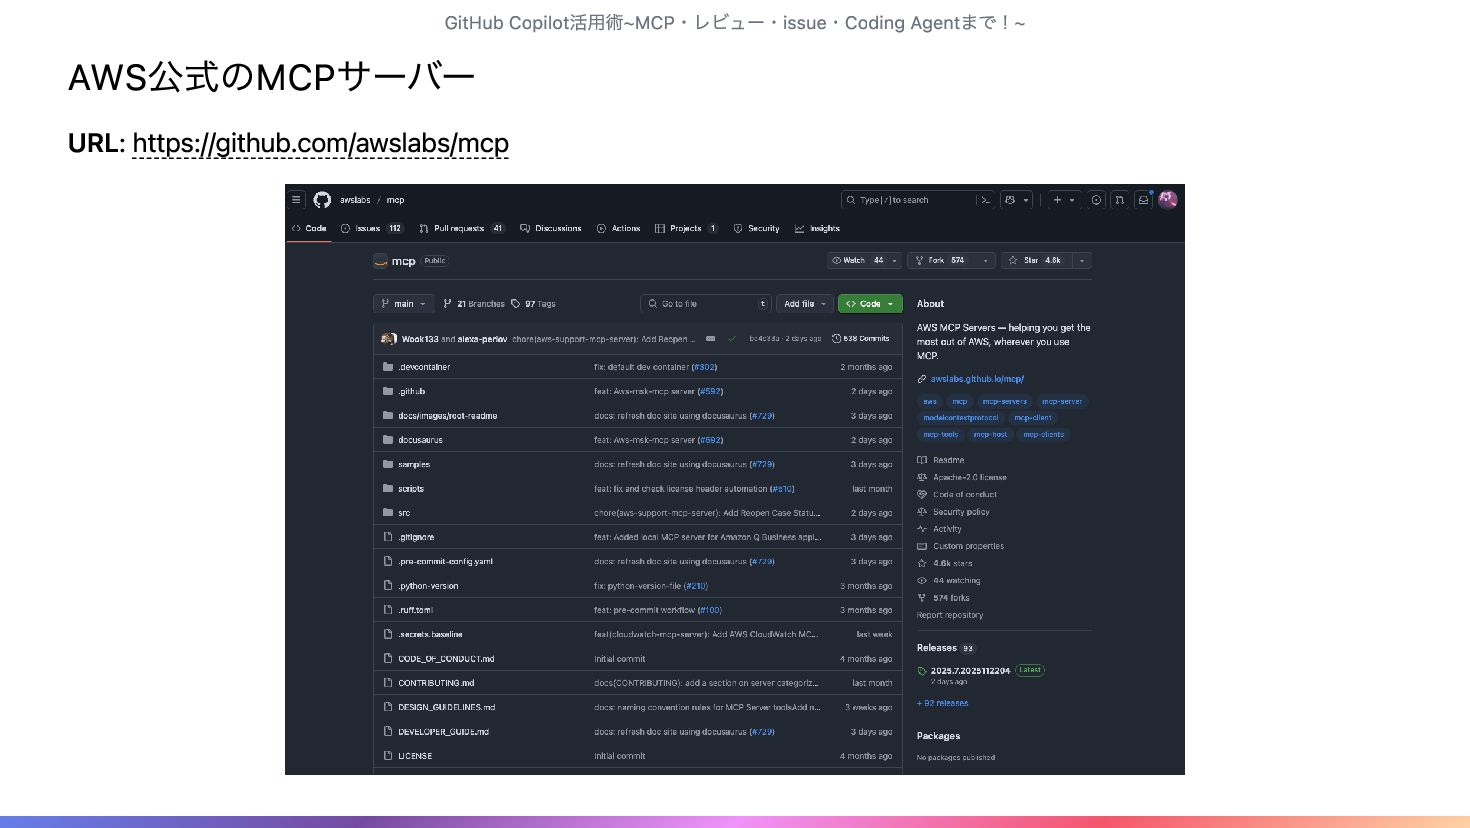Open the Fork dropdown arrow
This screenshot has width=1470, height=828.
[x=986, y=260]
